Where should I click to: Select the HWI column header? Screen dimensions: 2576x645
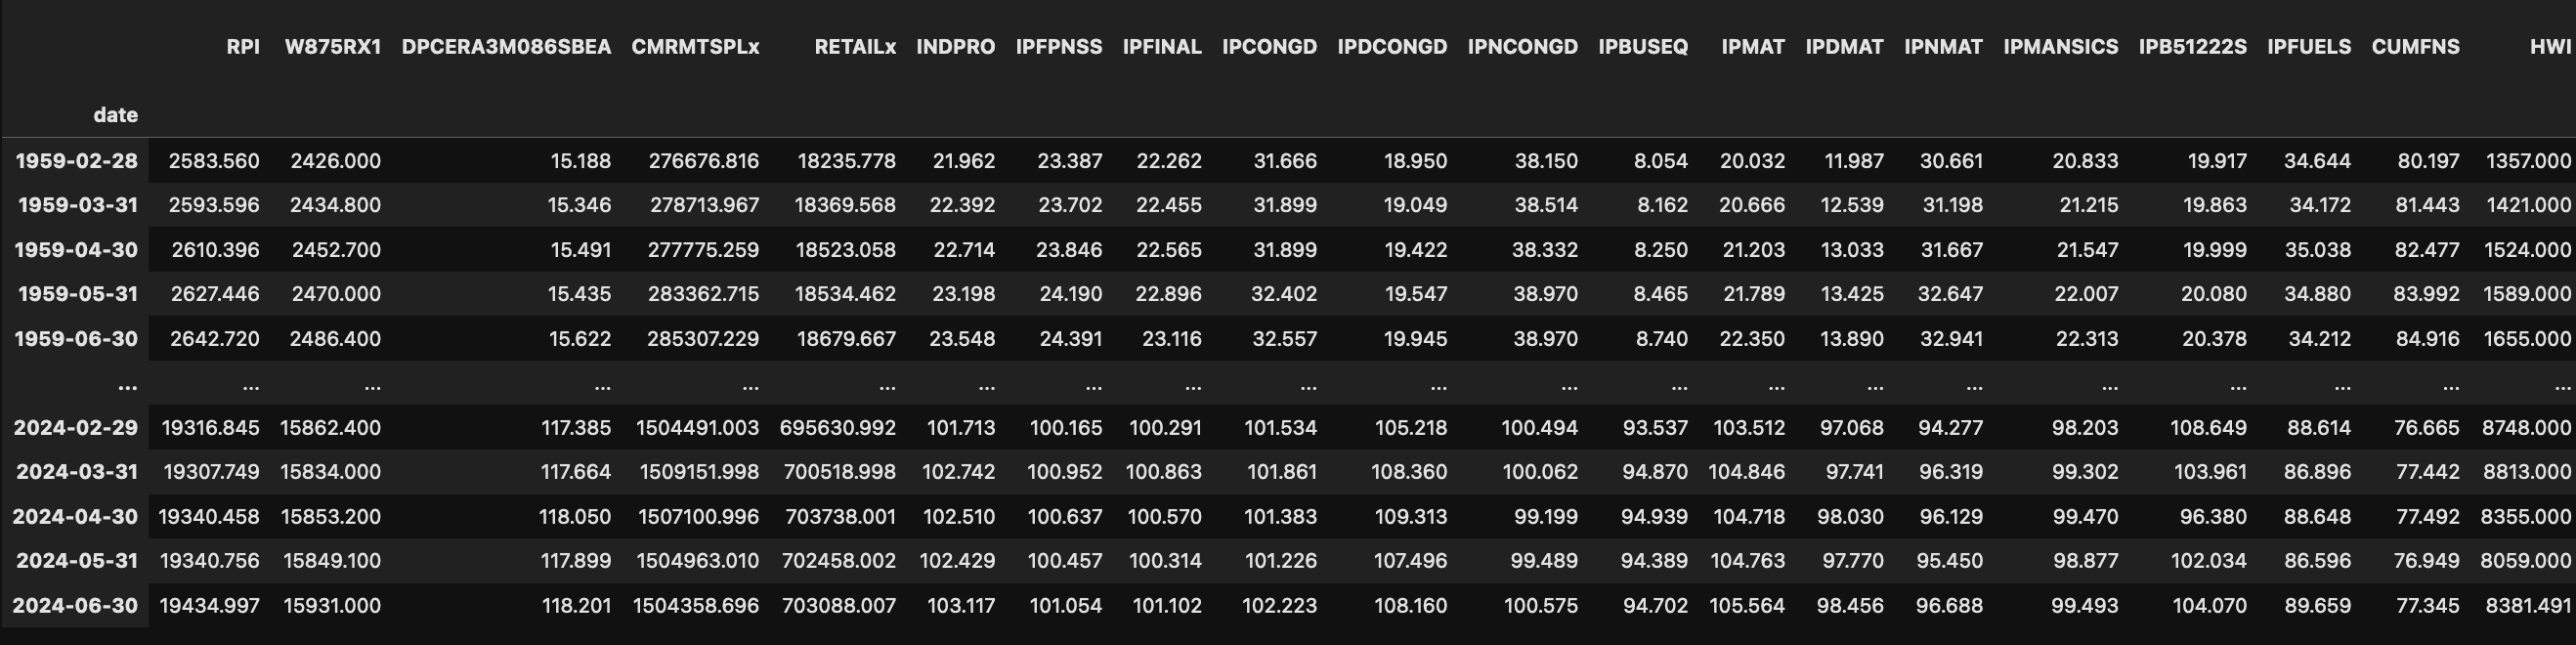point(2549,47)
